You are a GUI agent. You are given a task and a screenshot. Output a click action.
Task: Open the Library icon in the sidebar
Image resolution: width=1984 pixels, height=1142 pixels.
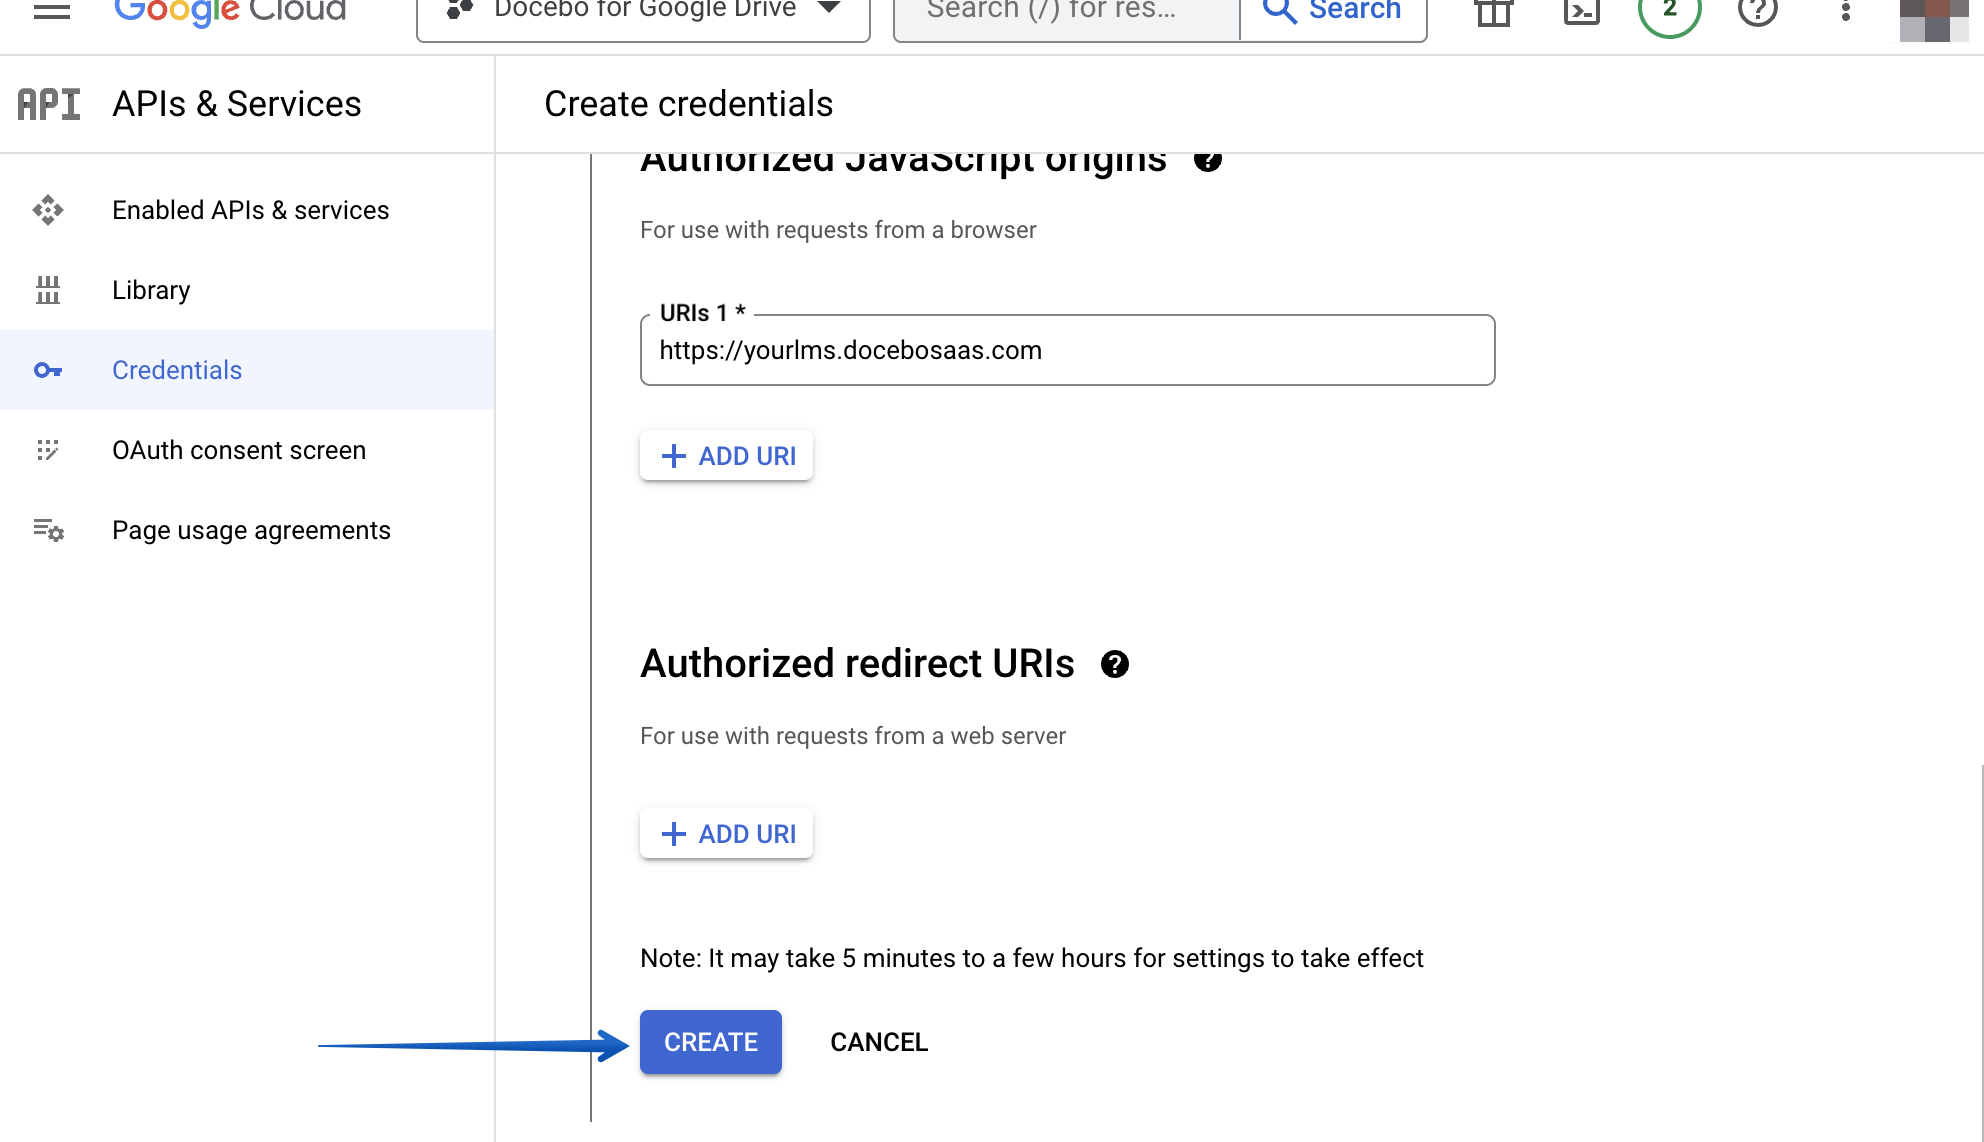tap(48, 290)
